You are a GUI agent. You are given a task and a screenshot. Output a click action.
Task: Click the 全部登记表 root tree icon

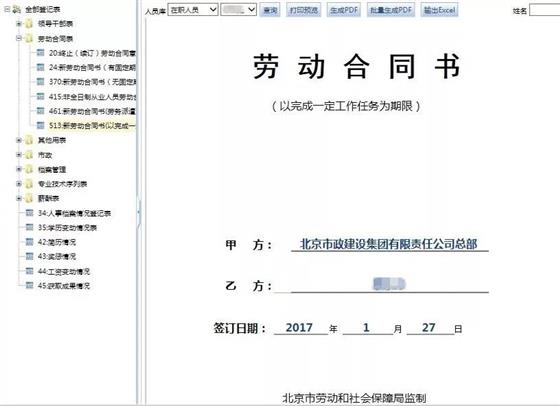pos(16,10)
